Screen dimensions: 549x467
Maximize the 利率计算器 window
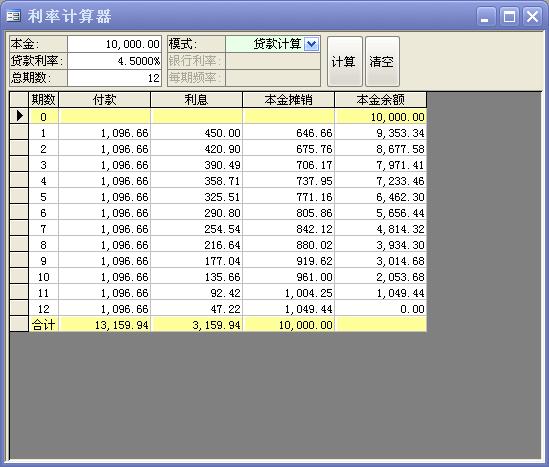tap(509, 16)
